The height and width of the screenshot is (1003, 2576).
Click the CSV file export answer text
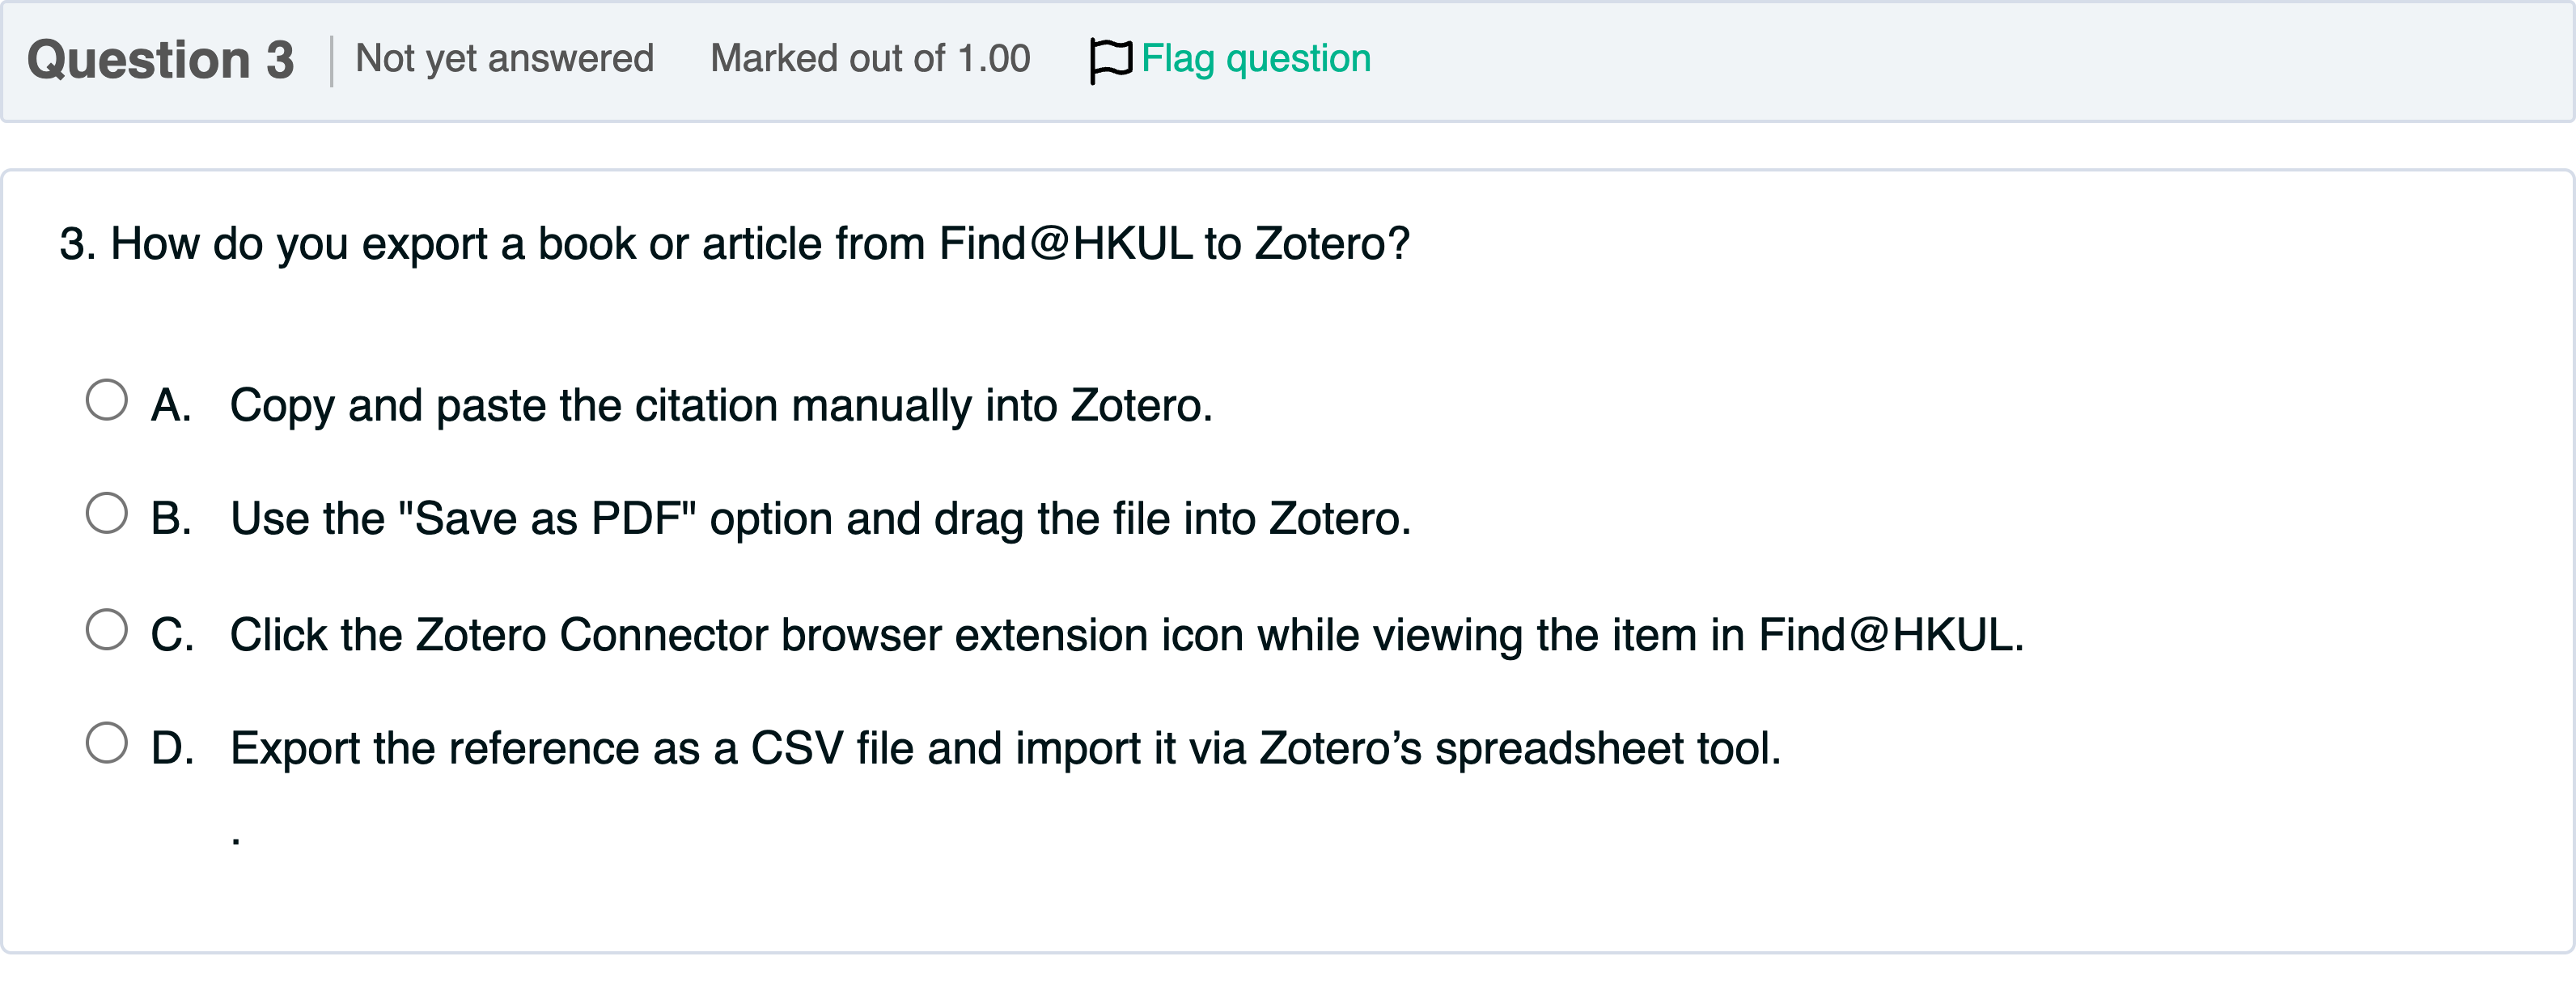(x=1005, y=749)
